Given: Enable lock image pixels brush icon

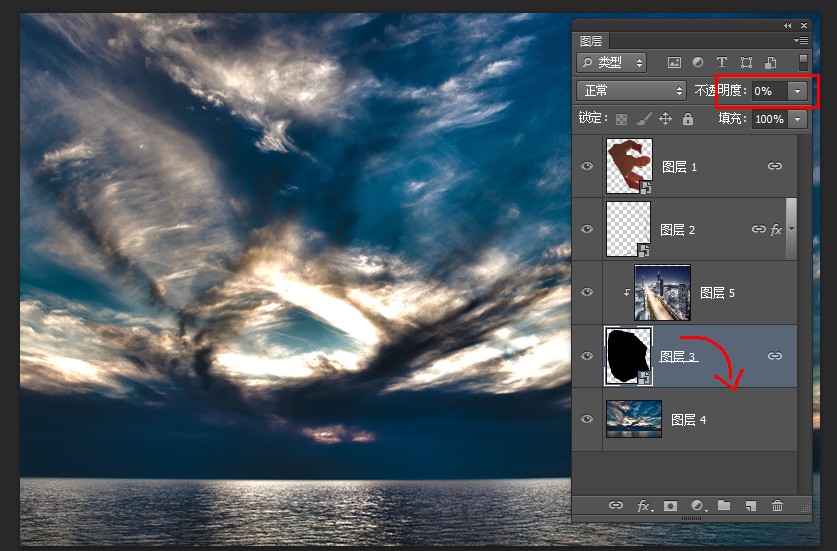Looking at the screenshot, I should (644, 119).
